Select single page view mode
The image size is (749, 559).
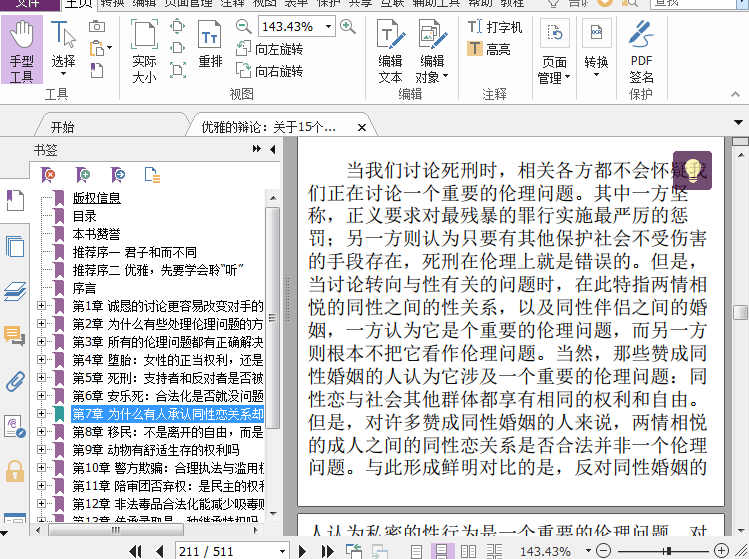[417, 551]
